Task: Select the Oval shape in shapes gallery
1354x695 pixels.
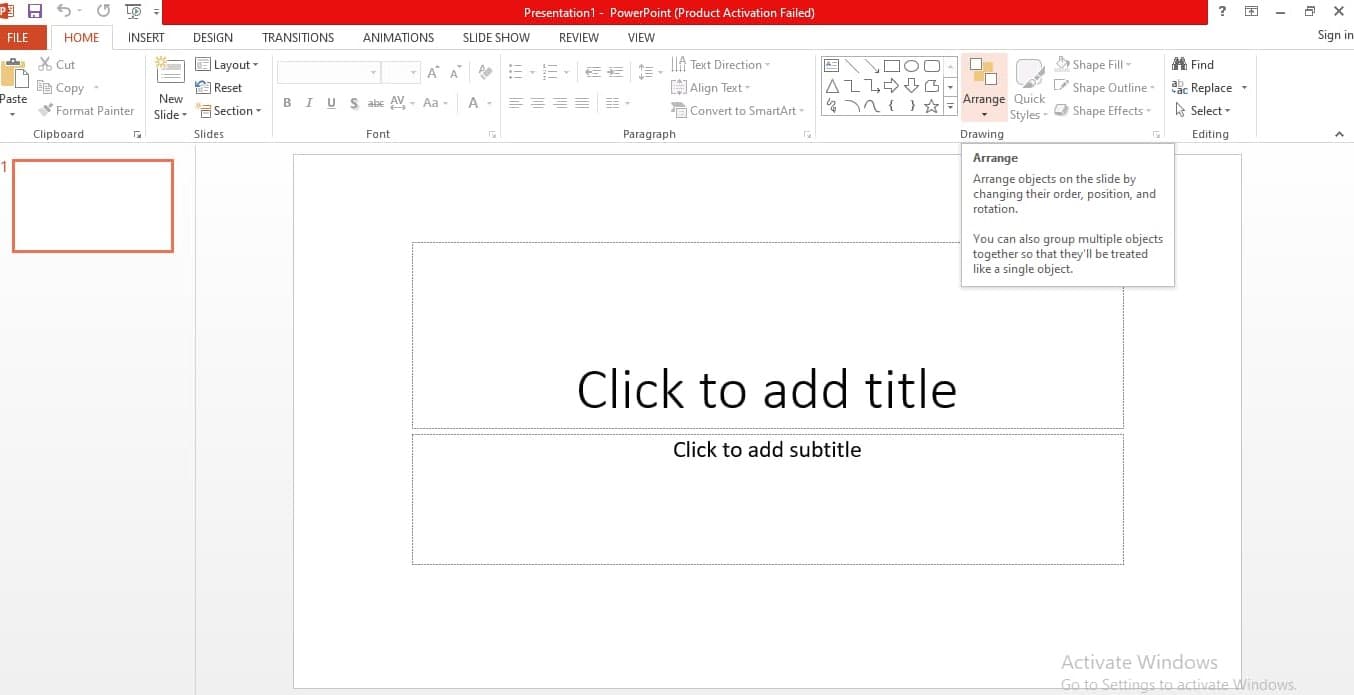Action: pyautogui.click(x=911, y=66)
